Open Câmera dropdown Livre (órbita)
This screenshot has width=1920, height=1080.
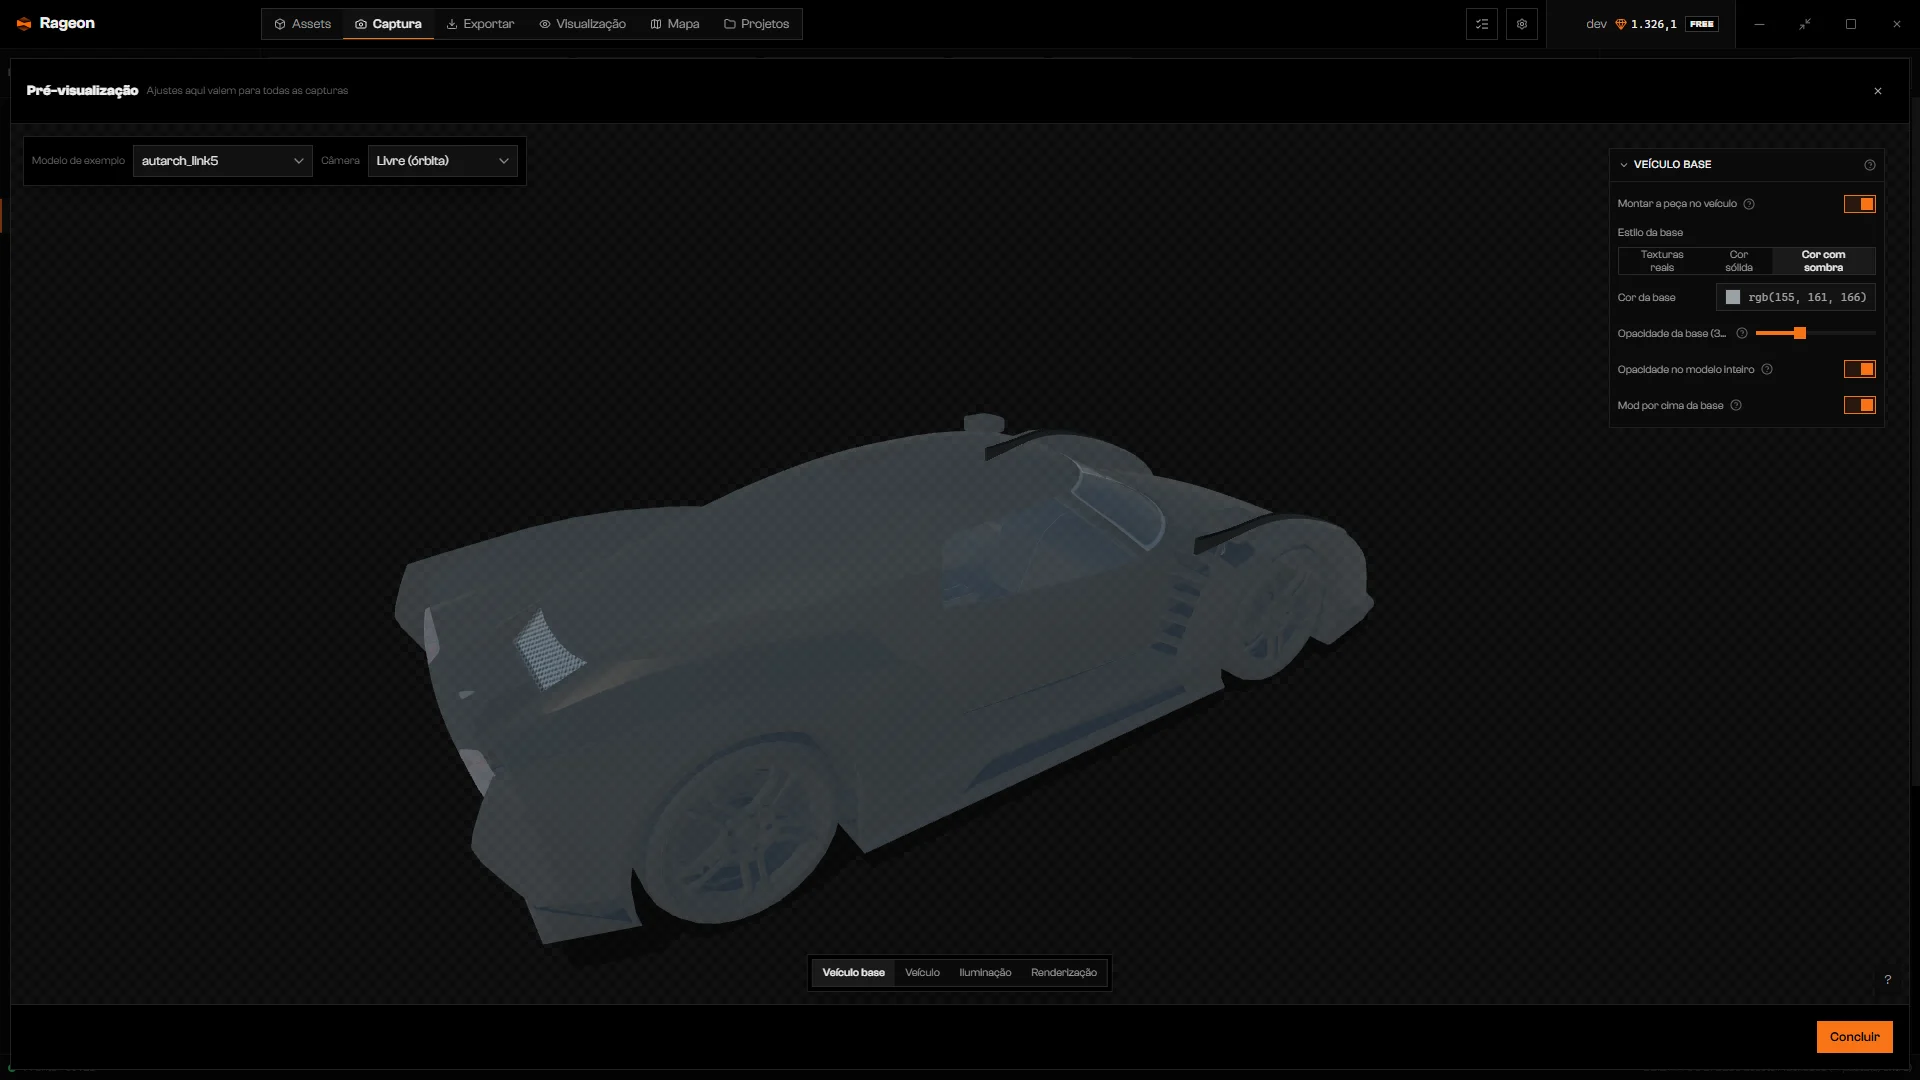443,161
